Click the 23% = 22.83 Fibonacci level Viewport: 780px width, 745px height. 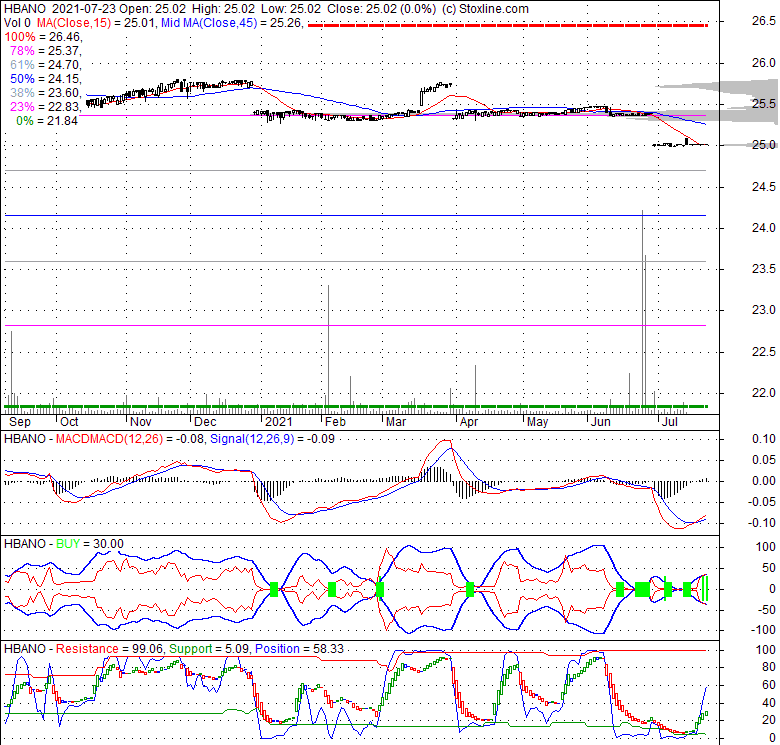46,106
